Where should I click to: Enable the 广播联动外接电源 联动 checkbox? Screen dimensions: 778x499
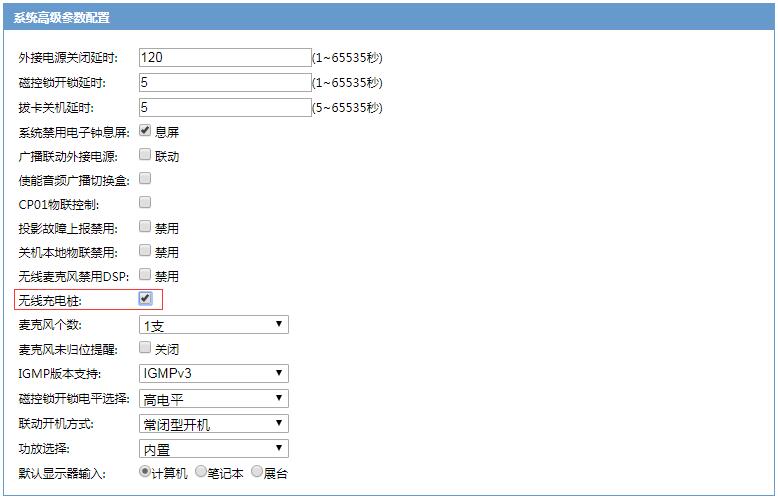(x=145, y=155)
